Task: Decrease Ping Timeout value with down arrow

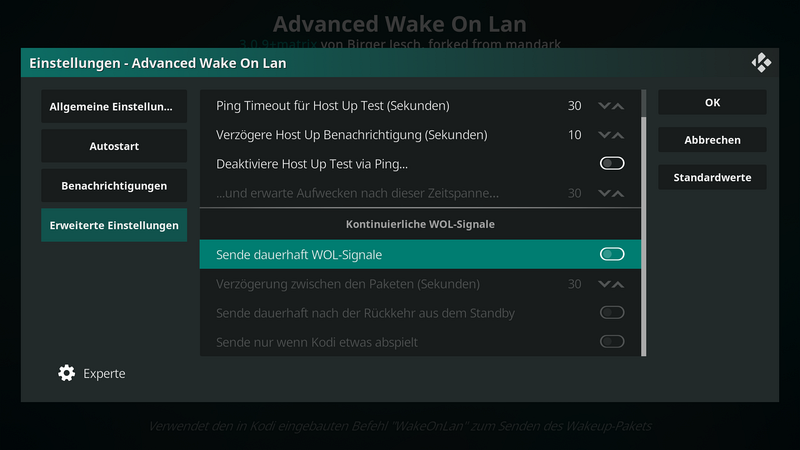Action: [604, 106]
